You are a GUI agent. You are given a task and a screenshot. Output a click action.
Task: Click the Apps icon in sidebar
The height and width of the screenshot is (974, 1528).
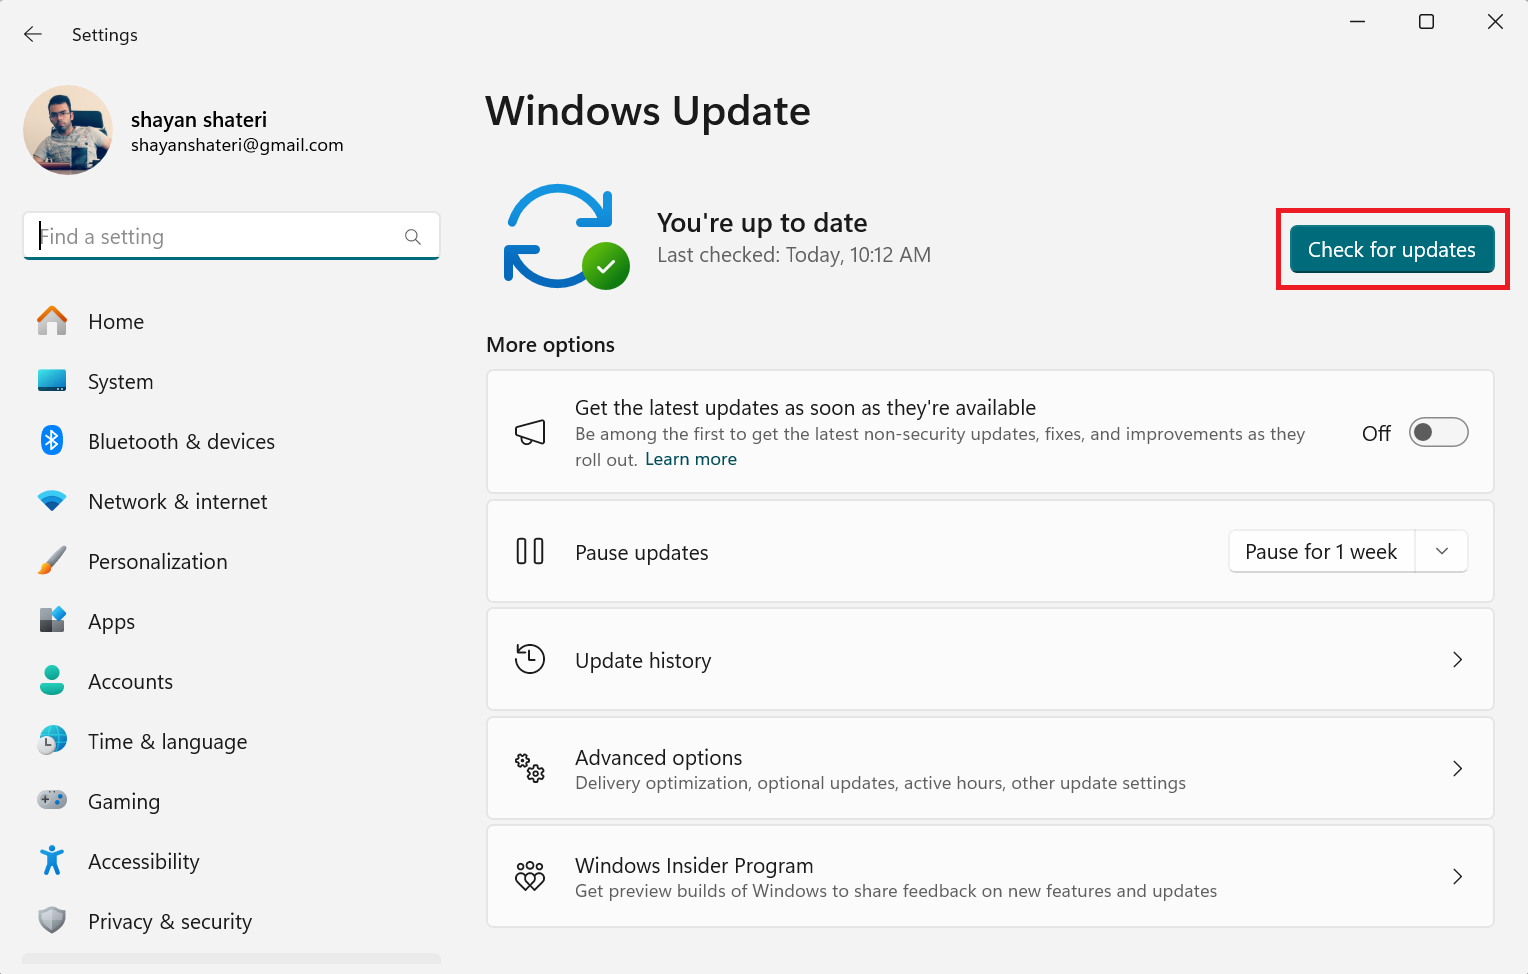pyautogui.click(x=52, y=621)
